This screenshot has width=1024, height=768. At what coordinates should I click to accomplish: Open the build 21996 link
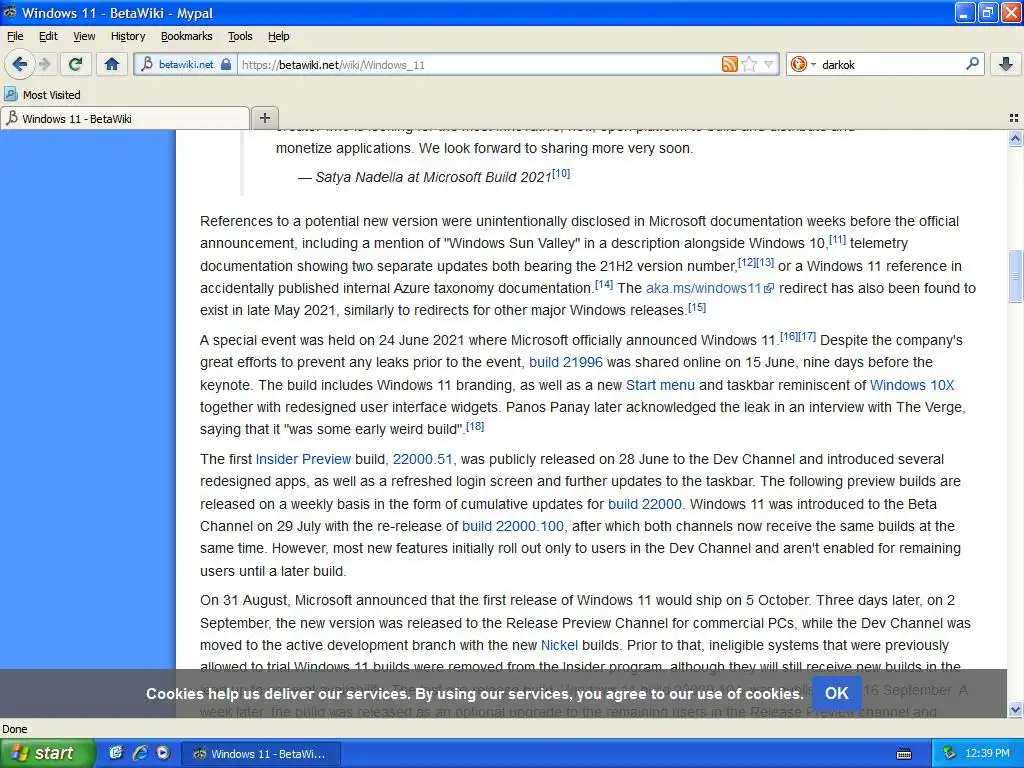(x=566, y=362)
